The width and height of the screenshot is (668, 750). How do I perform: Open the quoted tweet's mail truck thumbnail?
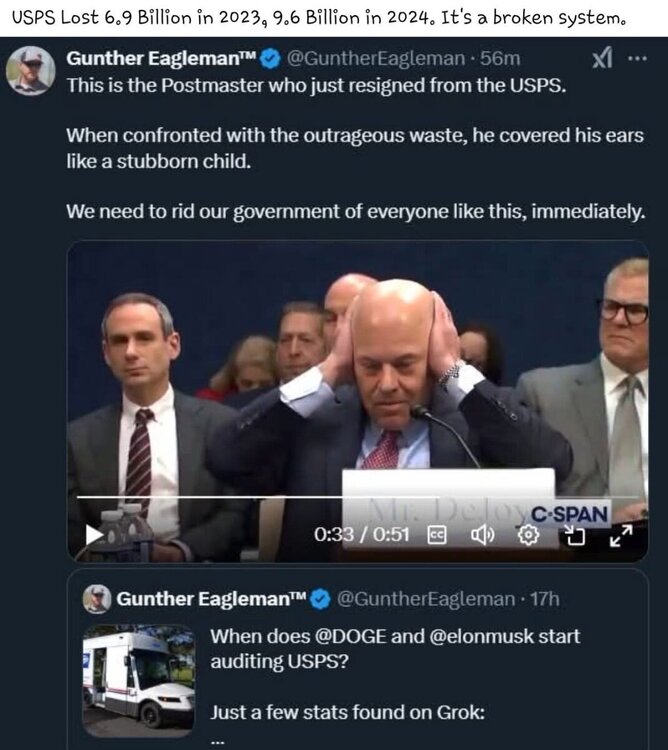[138, 675]
